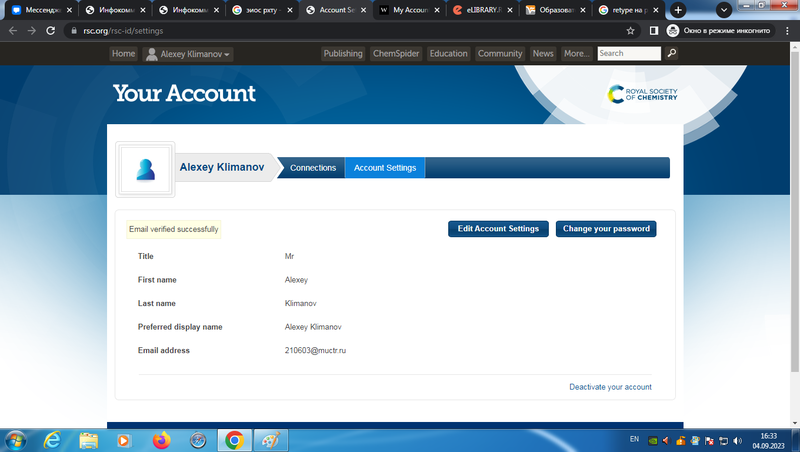Open Firefox from the taskbar
The width and height of the screenshot is (800, 452).
click(161, 440)
